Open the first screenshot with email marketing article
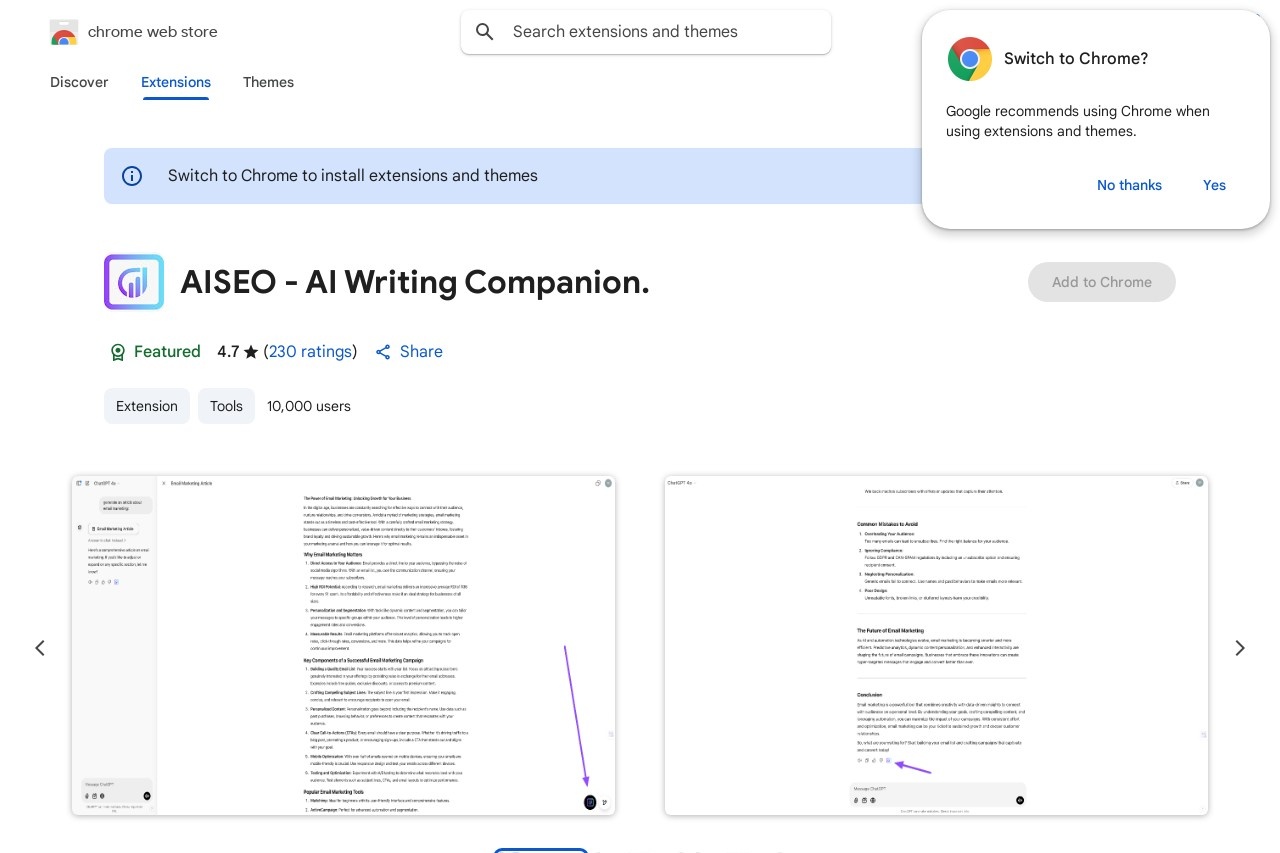 (343, 645)
